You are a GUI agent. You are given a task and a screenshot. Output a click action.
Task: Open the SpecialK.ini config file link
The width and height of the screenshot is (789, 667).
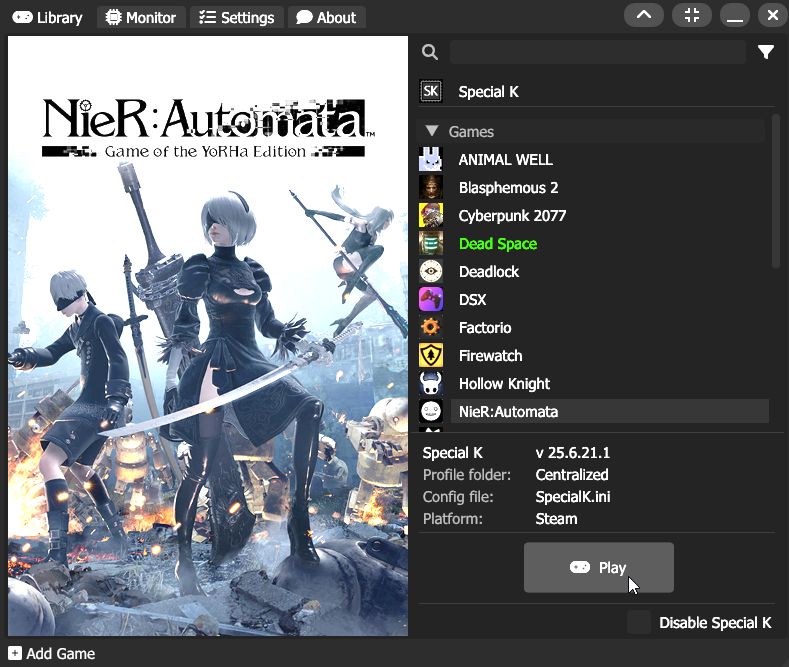[573, 497]
